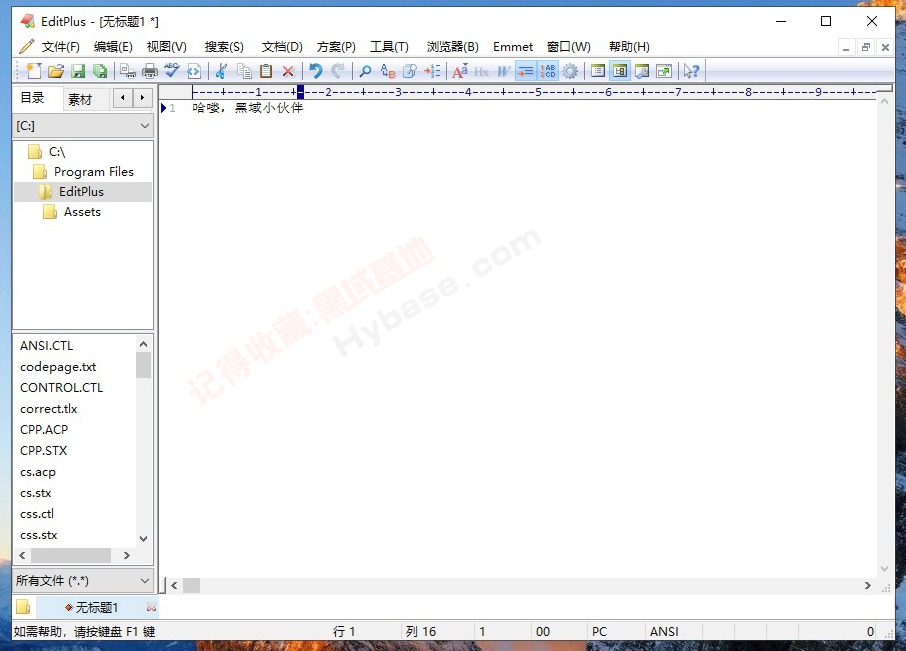Open the 搜索(S) menu
This screenshot has width=906, height=651.
tap(224, 47)
